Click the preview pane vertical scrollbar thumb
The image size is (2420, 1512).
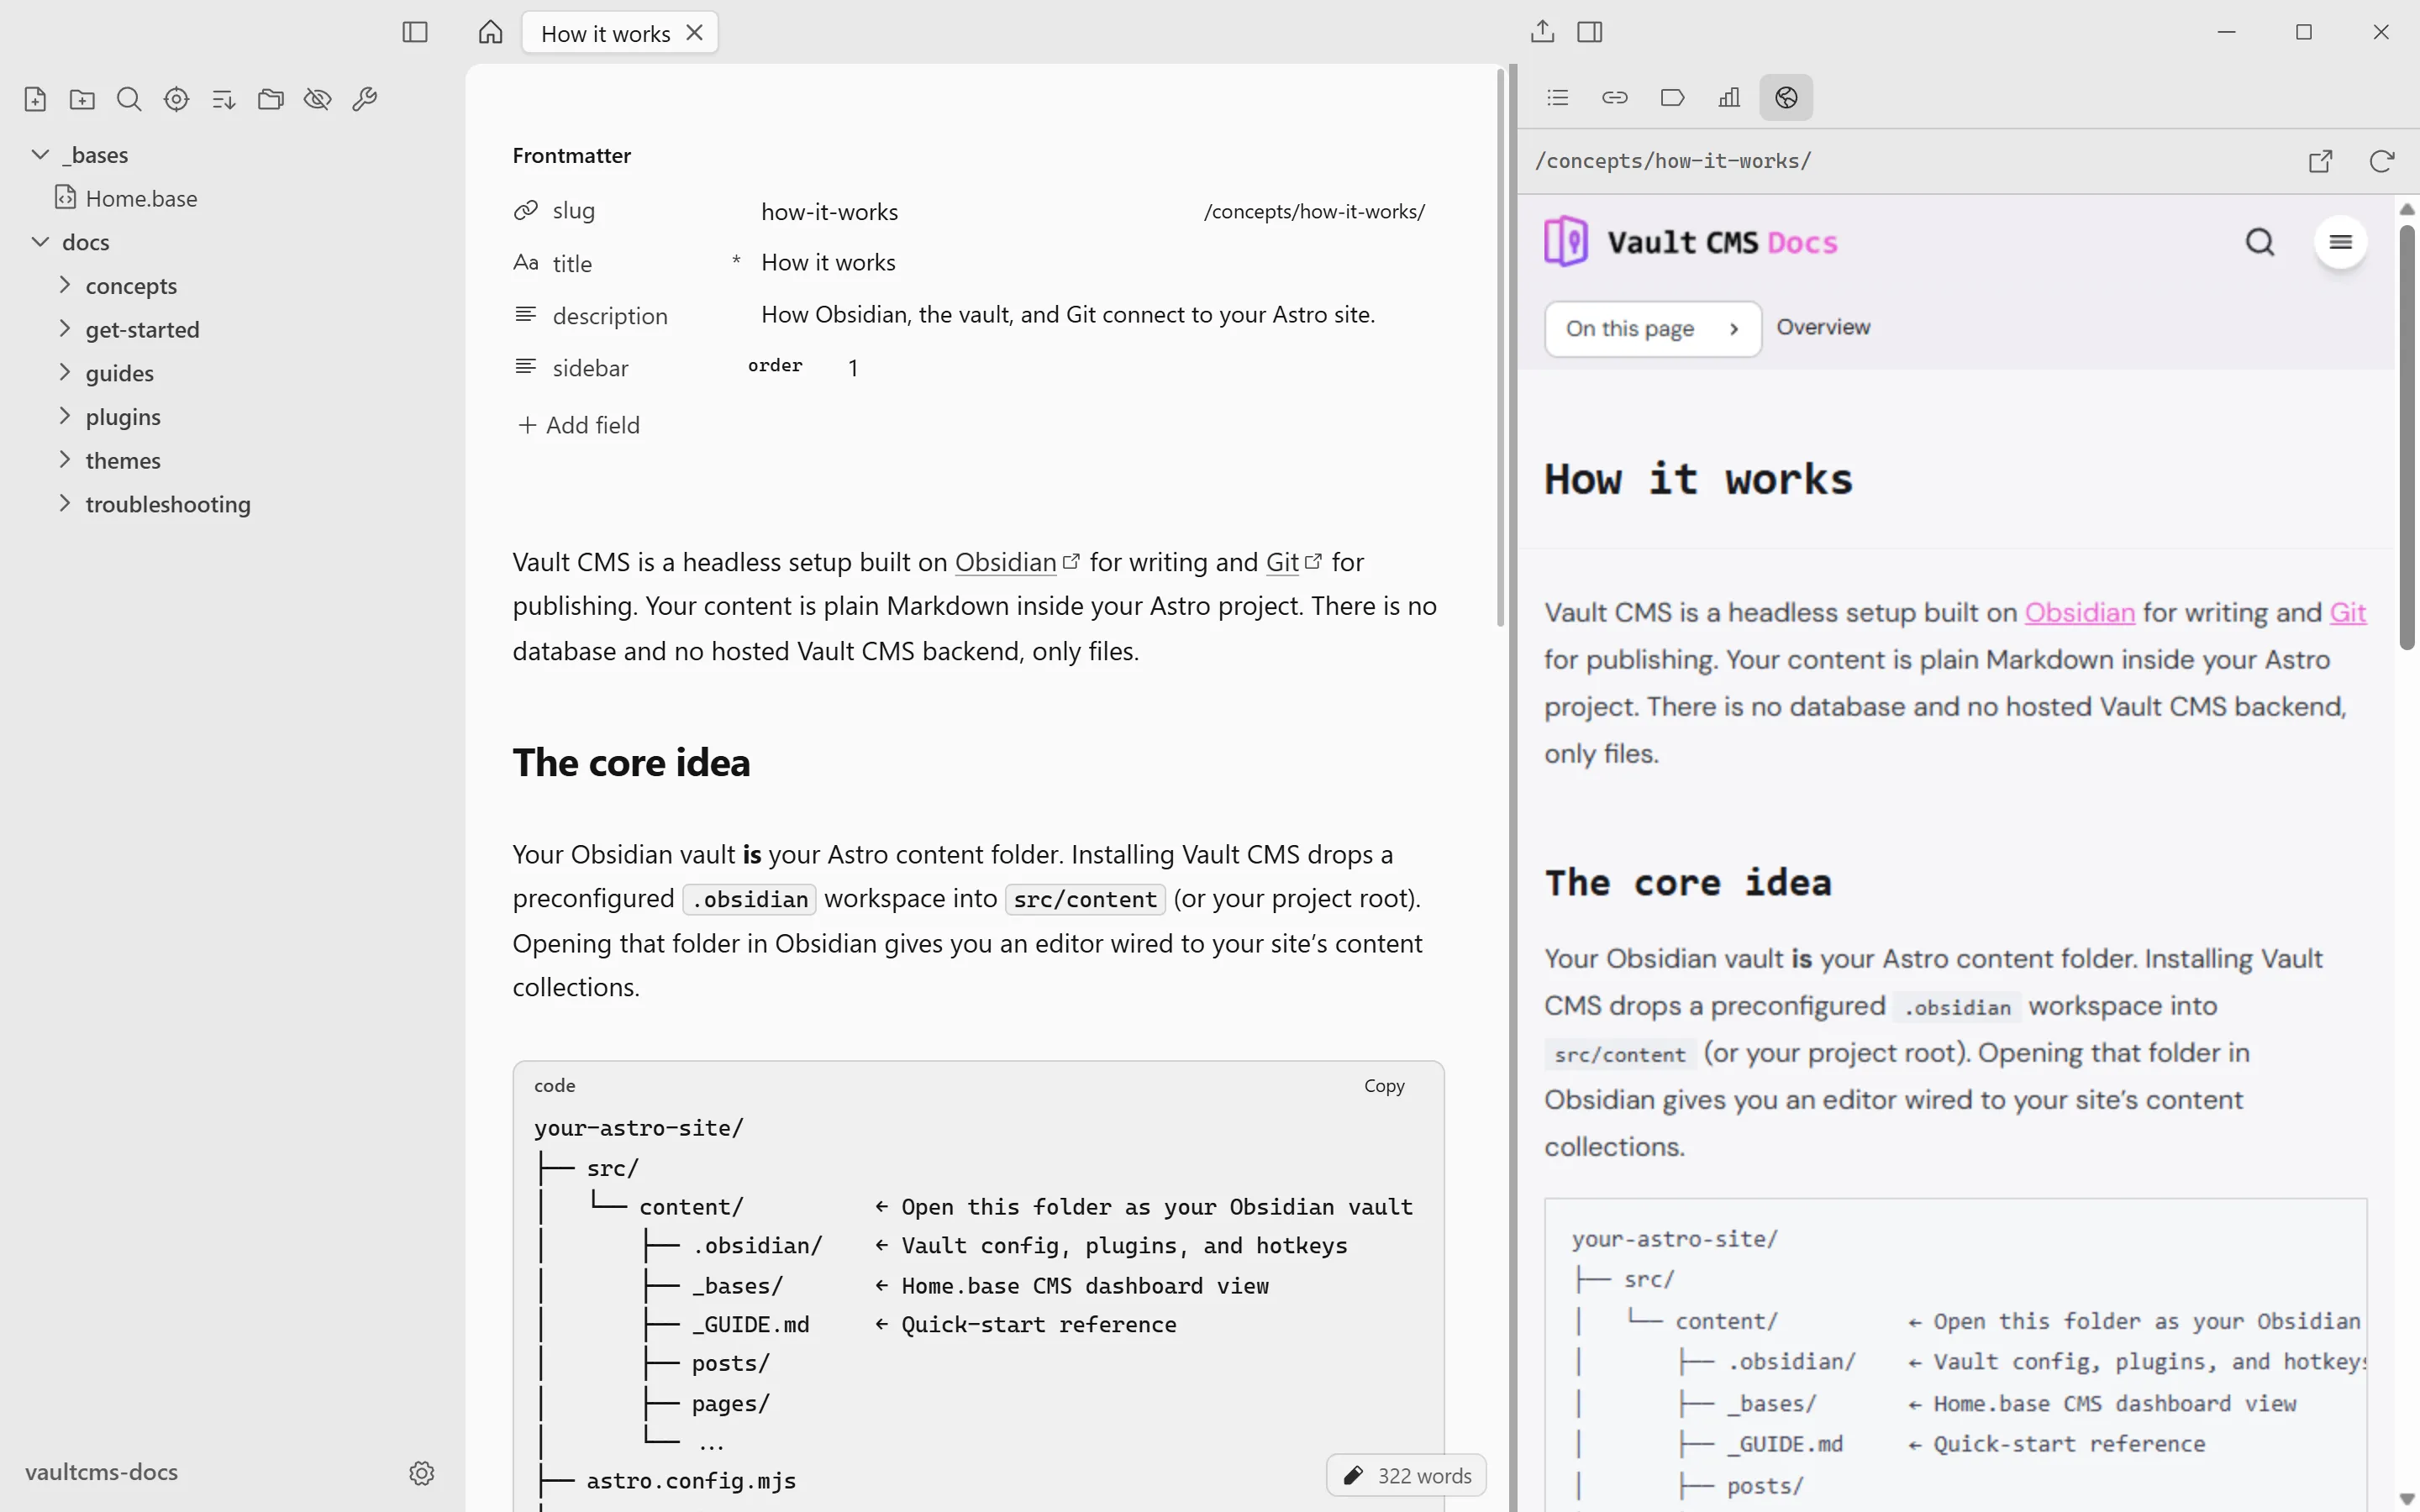coord(2407,437)
